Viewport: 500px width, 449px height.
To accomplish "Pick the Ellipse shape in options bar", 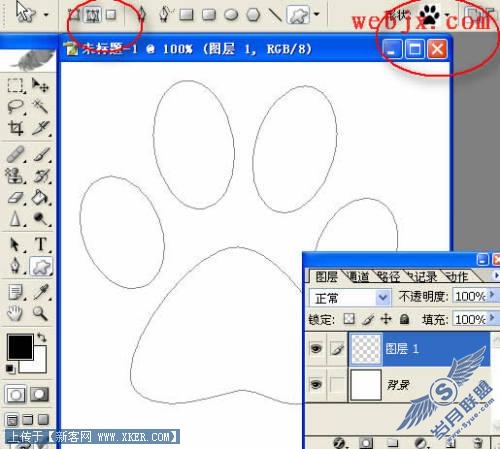I will point(231,15).
